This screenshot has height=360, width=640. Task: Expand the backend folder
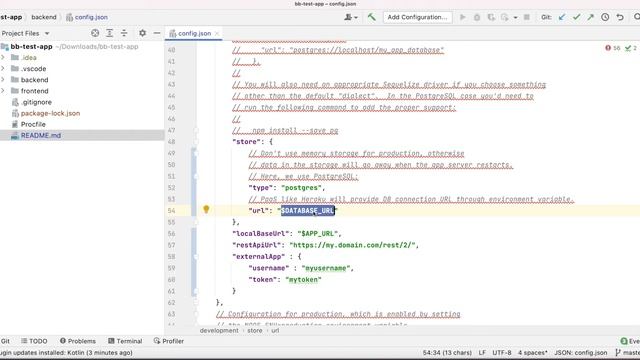[3, 80]
